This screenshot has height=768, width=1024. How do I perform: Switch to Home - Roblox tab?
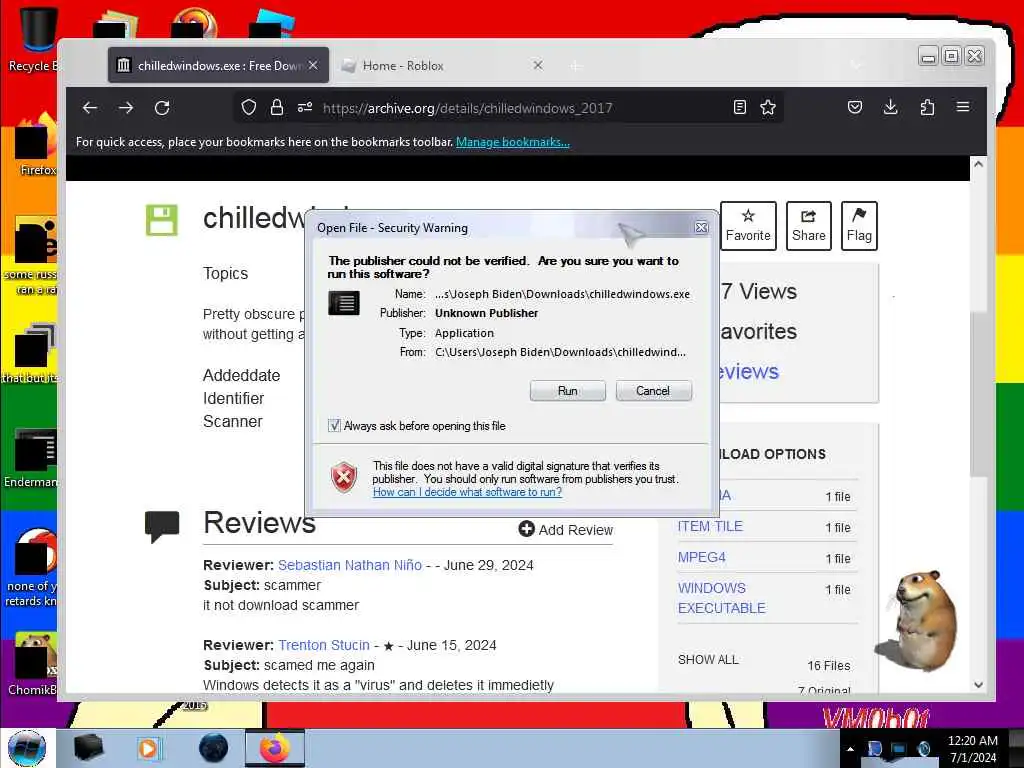click(x=443, y=65)
